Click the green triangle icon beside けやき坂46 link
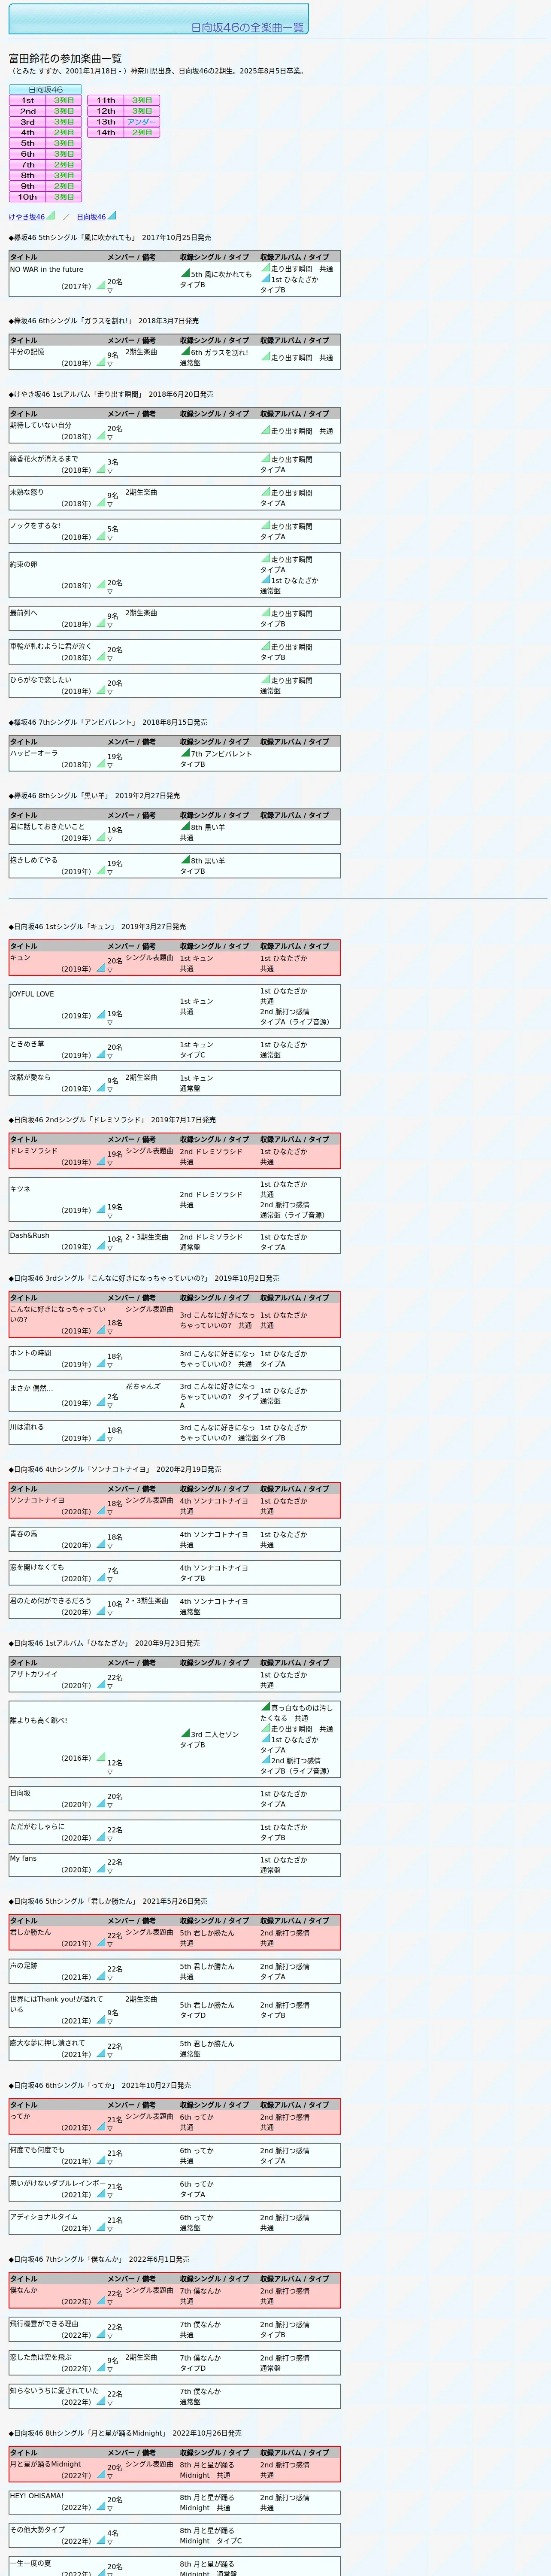Viewport: 551px width, 2576px height. click(51, 215)
